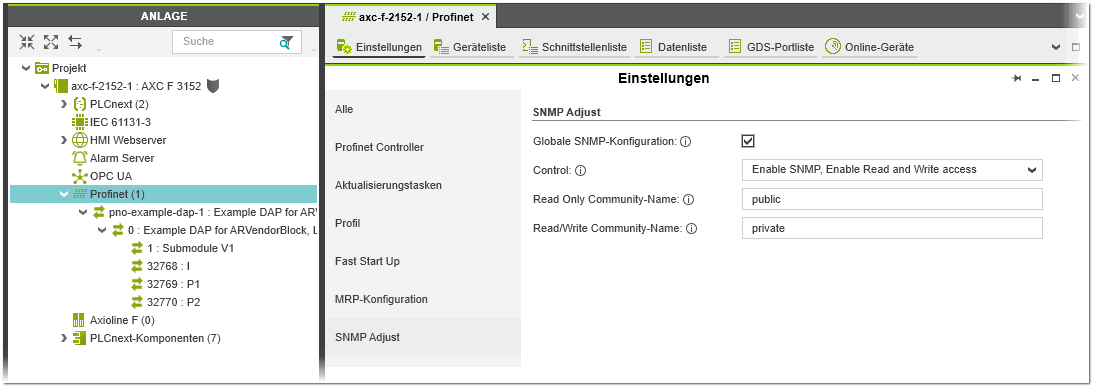Pin the Einstellungen panel
Screen dimensions: 1093x387
(x=1016, y=79)
